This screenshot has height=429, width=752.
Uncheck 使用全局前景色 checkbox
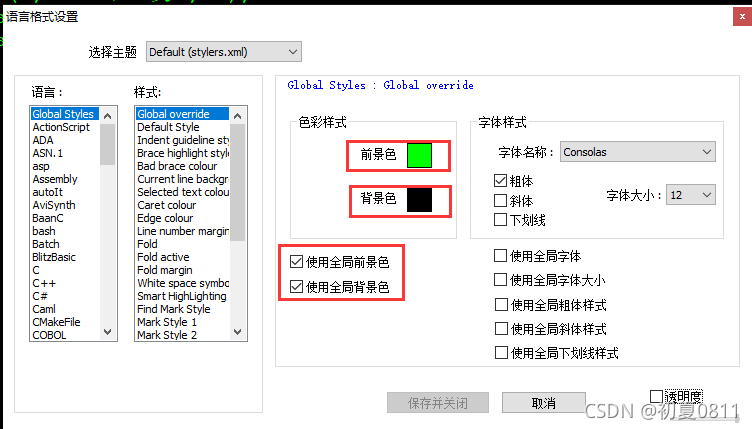coord(296,262)
